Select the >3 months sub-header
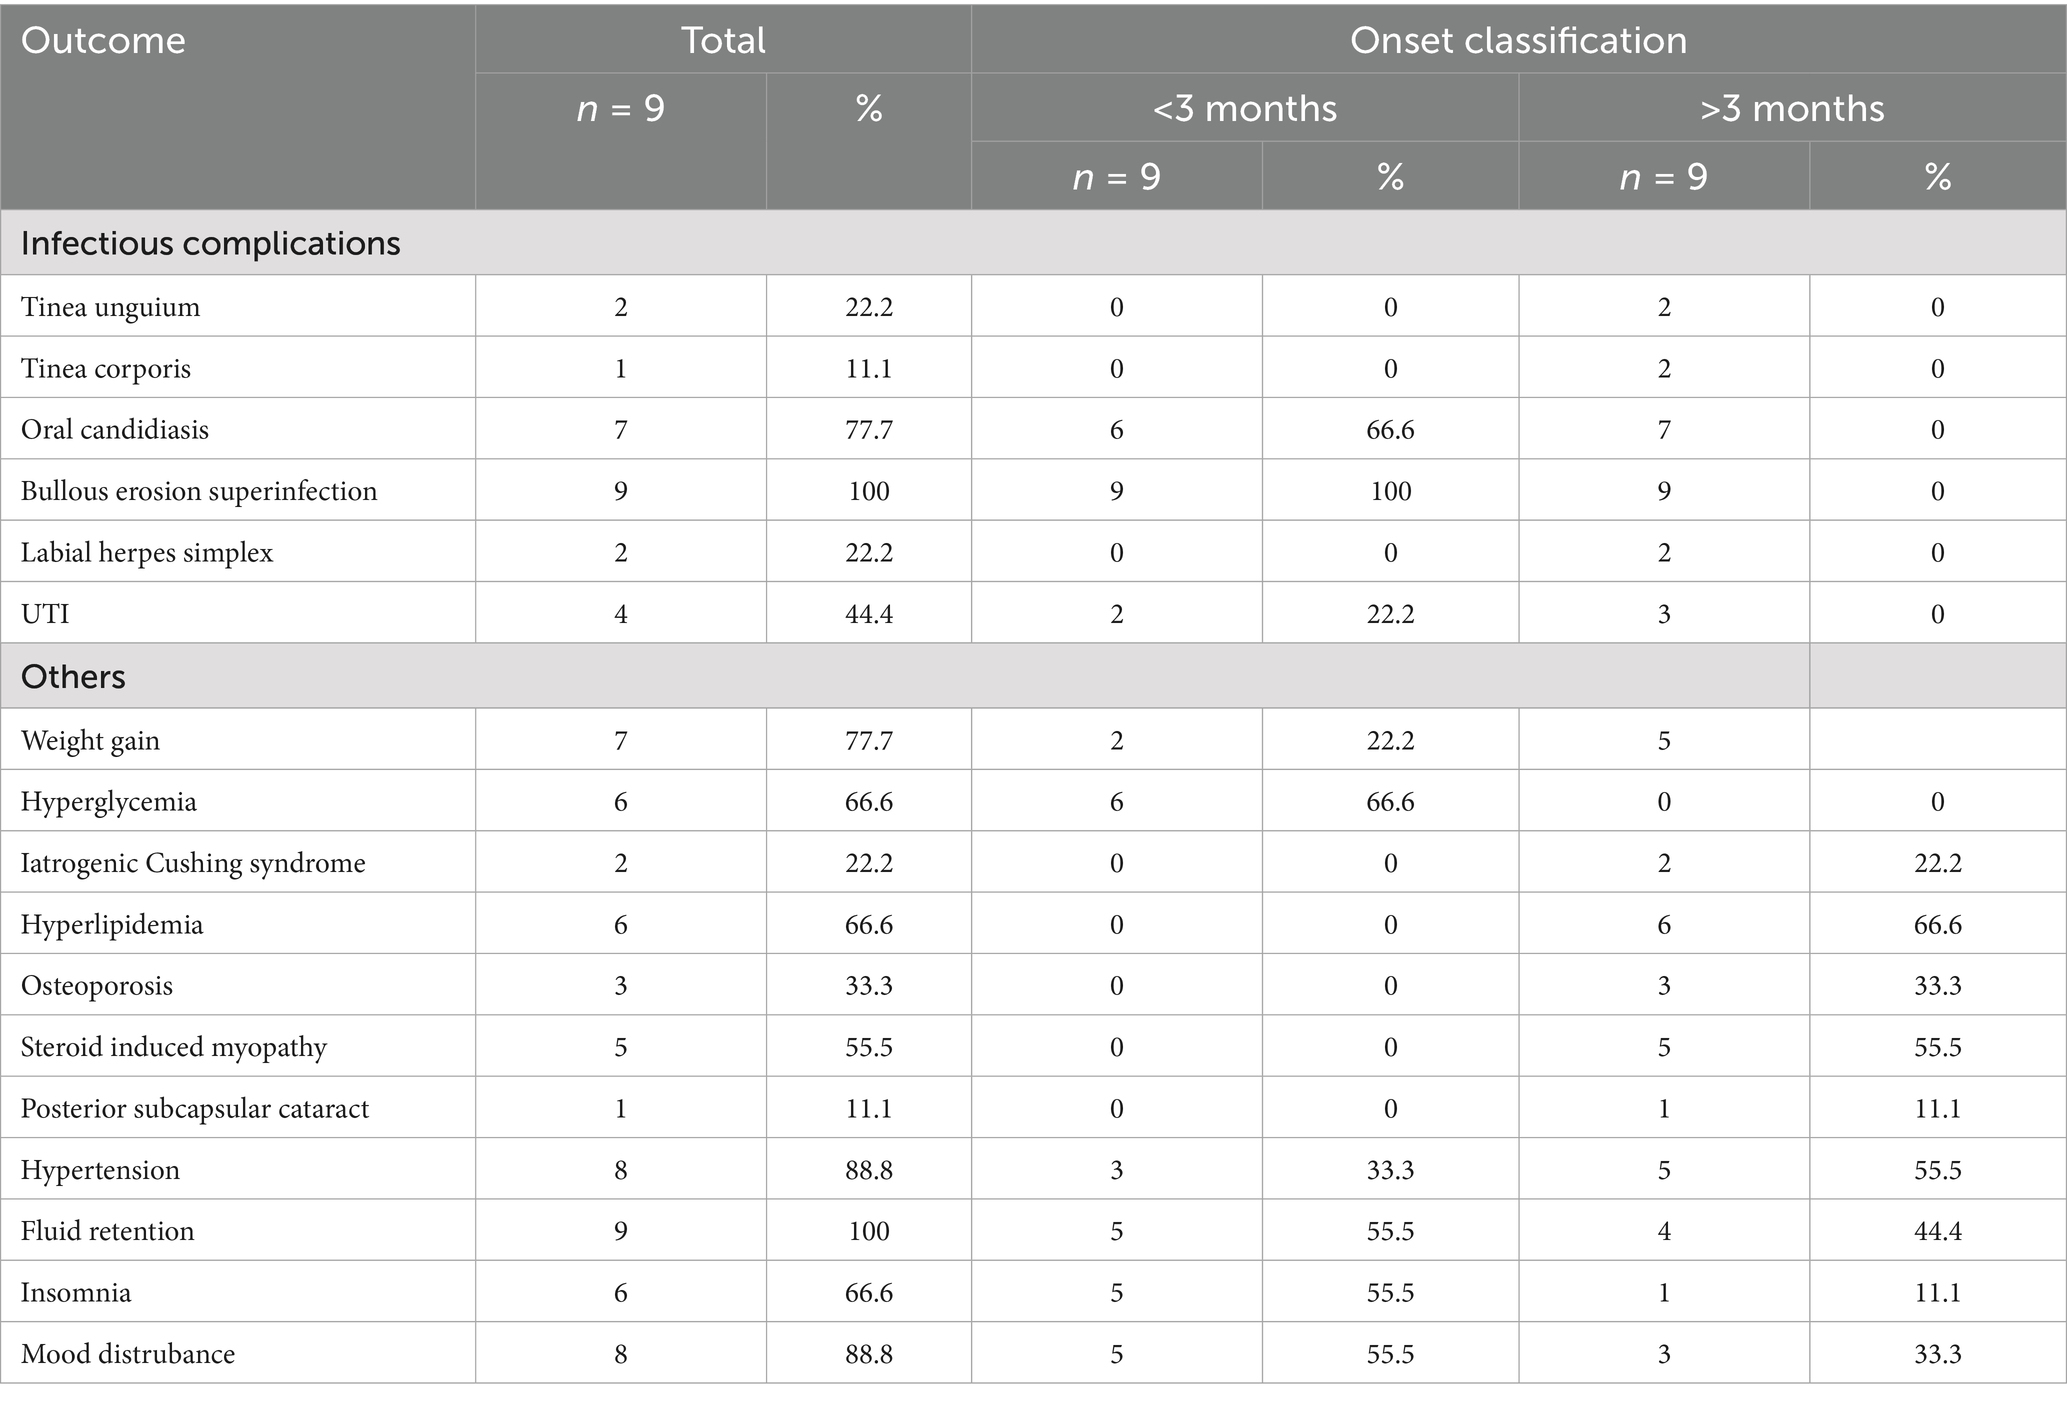This screenshot has width=2067, height=1401. pos(1791,108)
